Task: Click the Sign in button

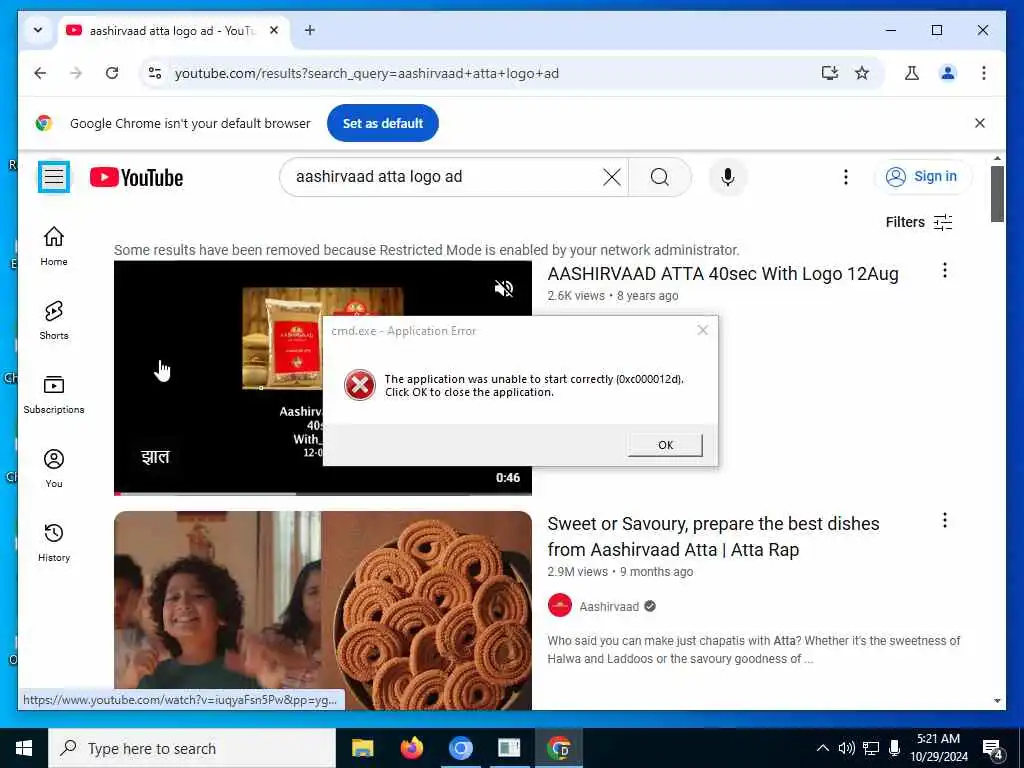Action: (922, 176)
